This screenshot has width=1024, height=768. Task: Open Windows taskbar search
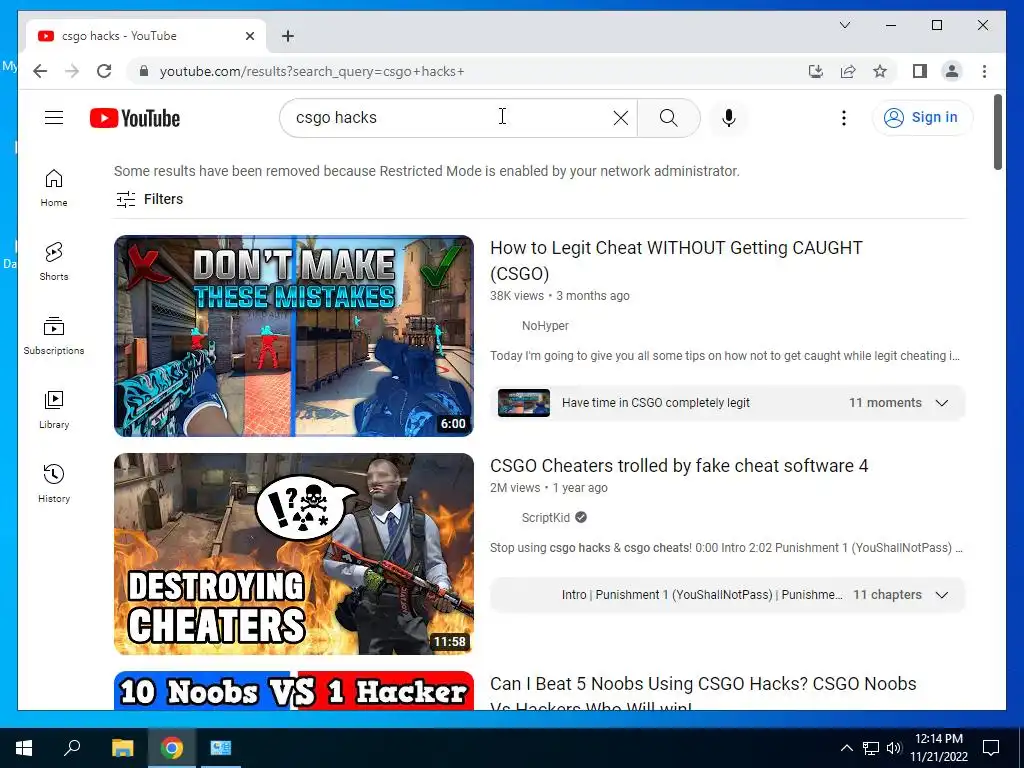(x=72, y=748)
